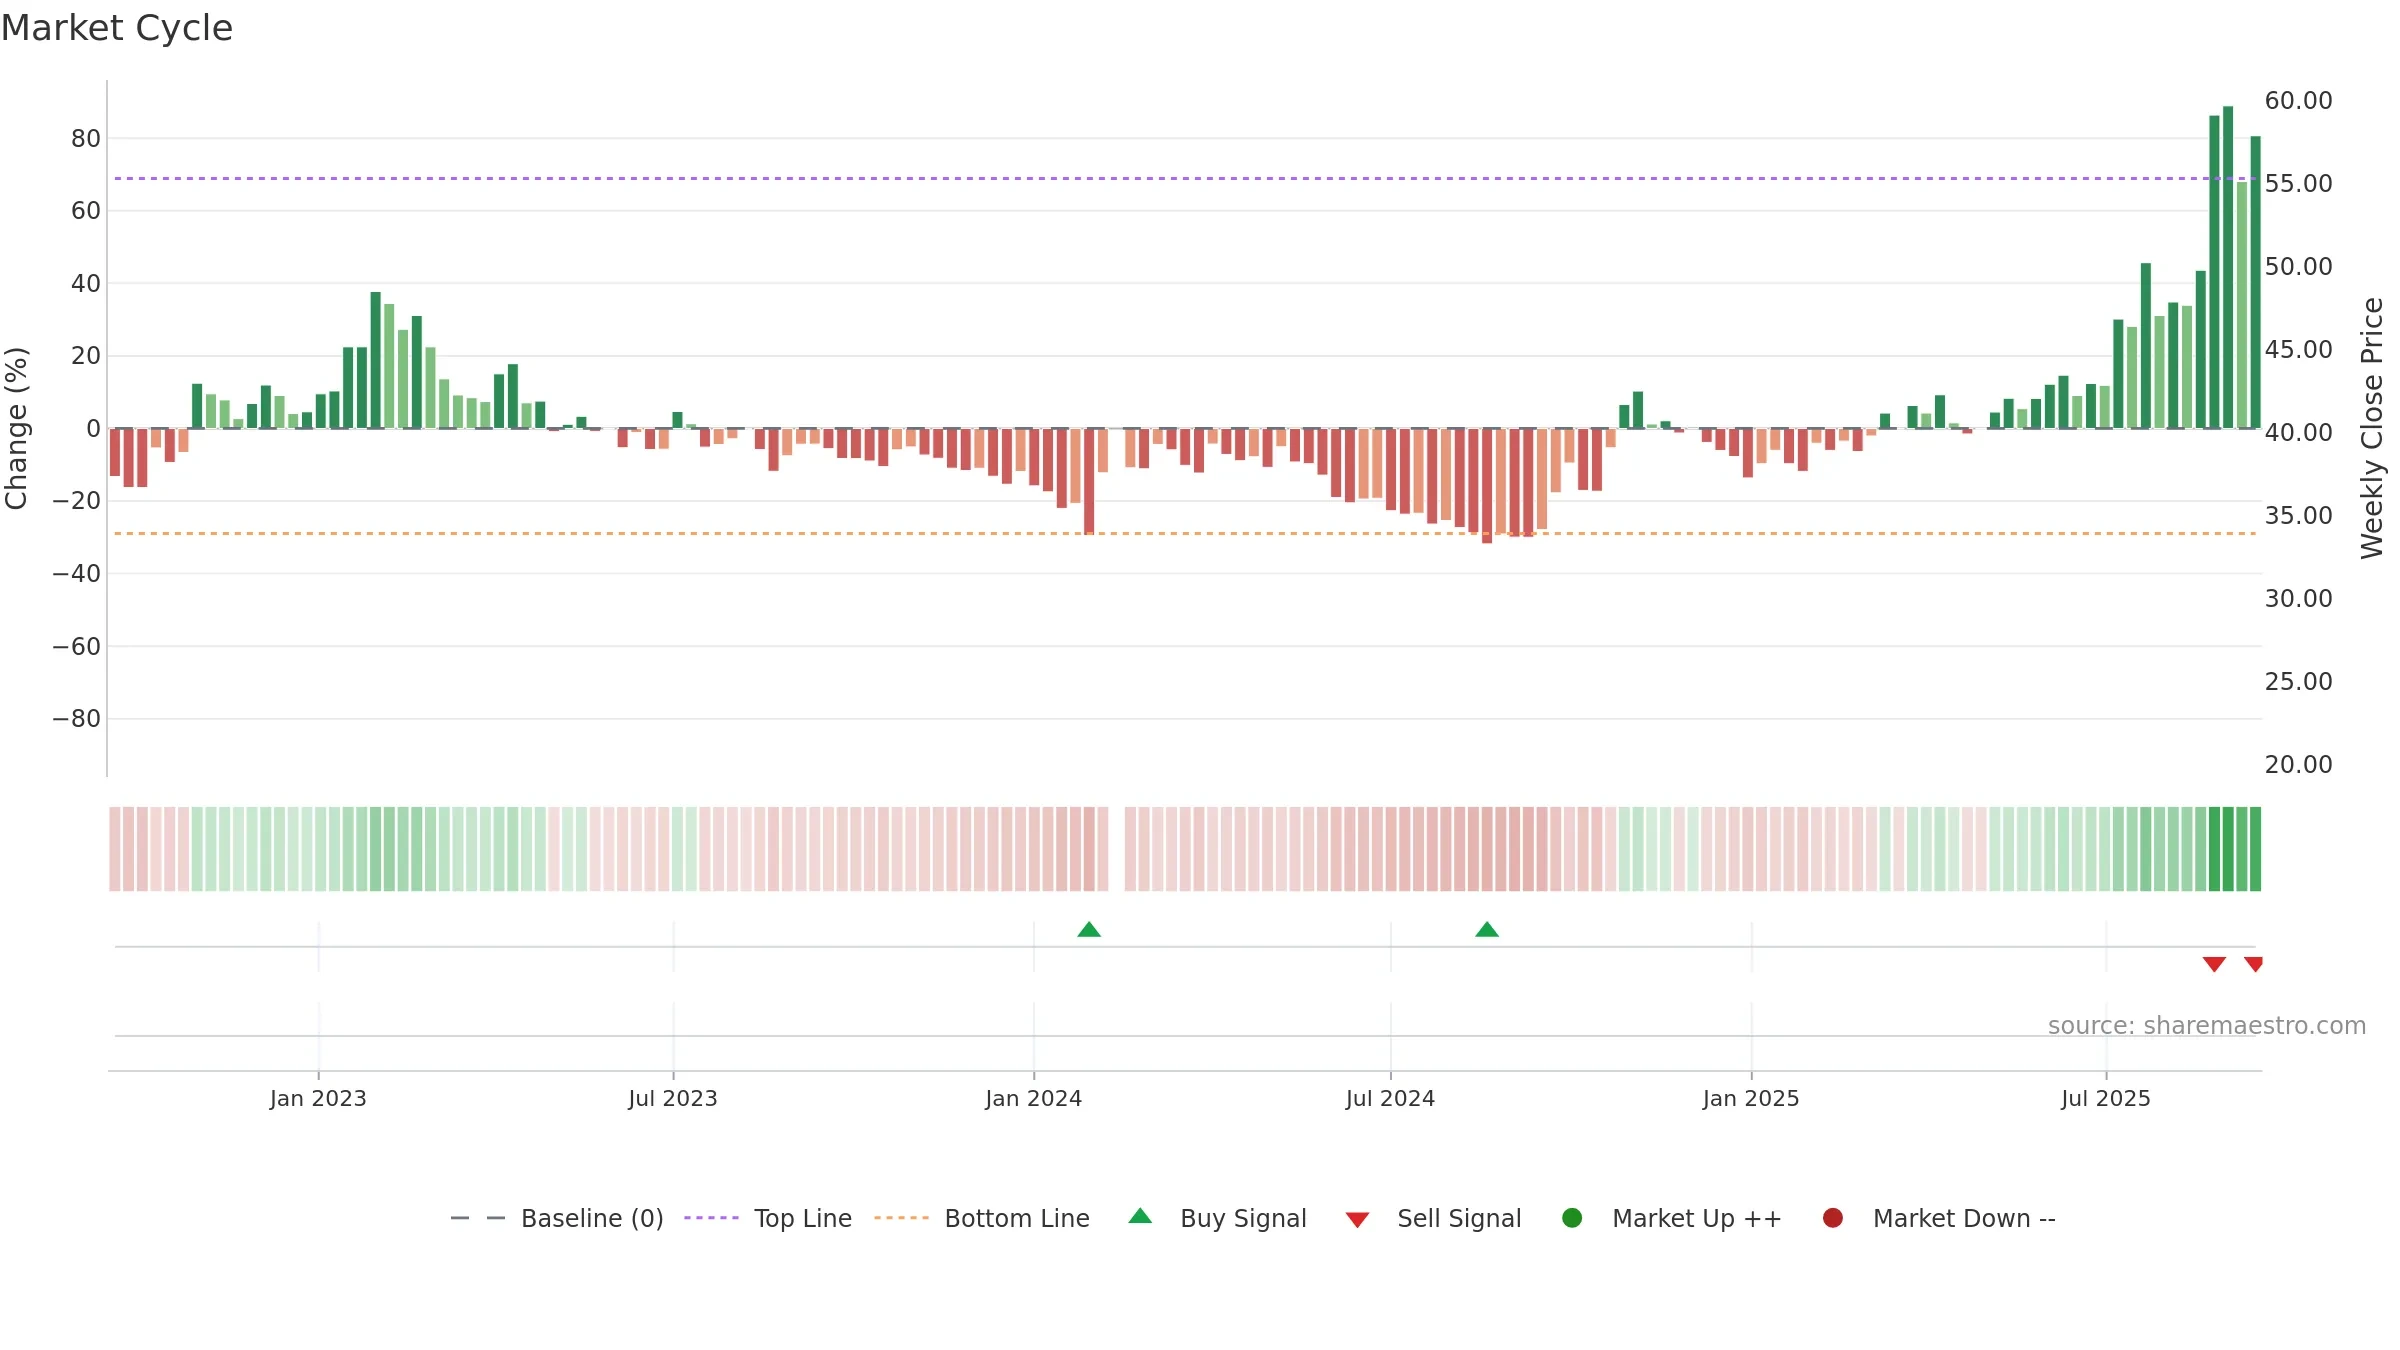The width and height of the screenshot is (2400, 1350).
Task: Toggle the Top Line legend entry
Action: pos(768,1218)
